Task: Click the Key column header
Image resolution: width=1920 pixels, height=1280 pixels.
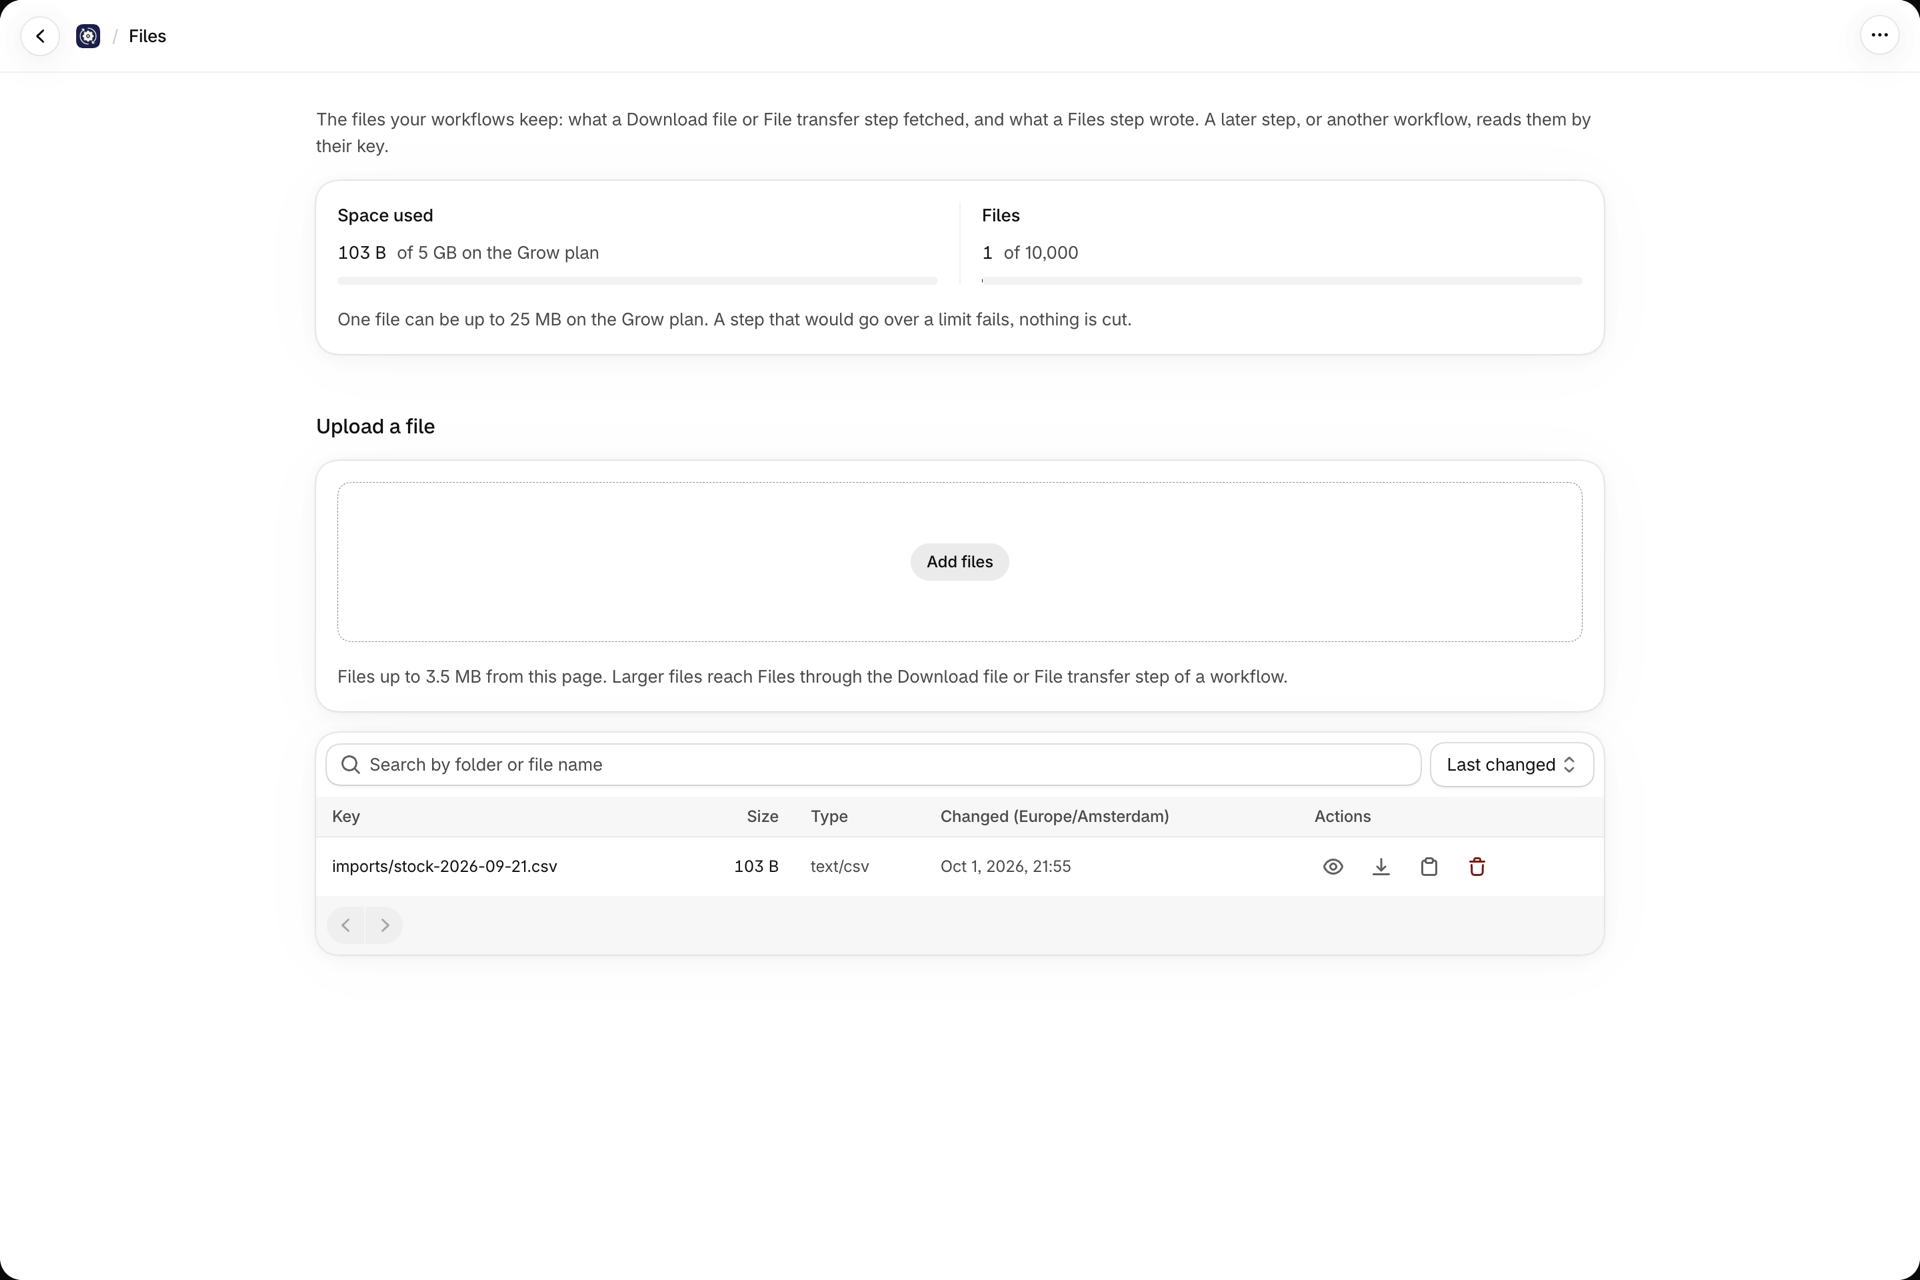Action: tap(346, 817)
